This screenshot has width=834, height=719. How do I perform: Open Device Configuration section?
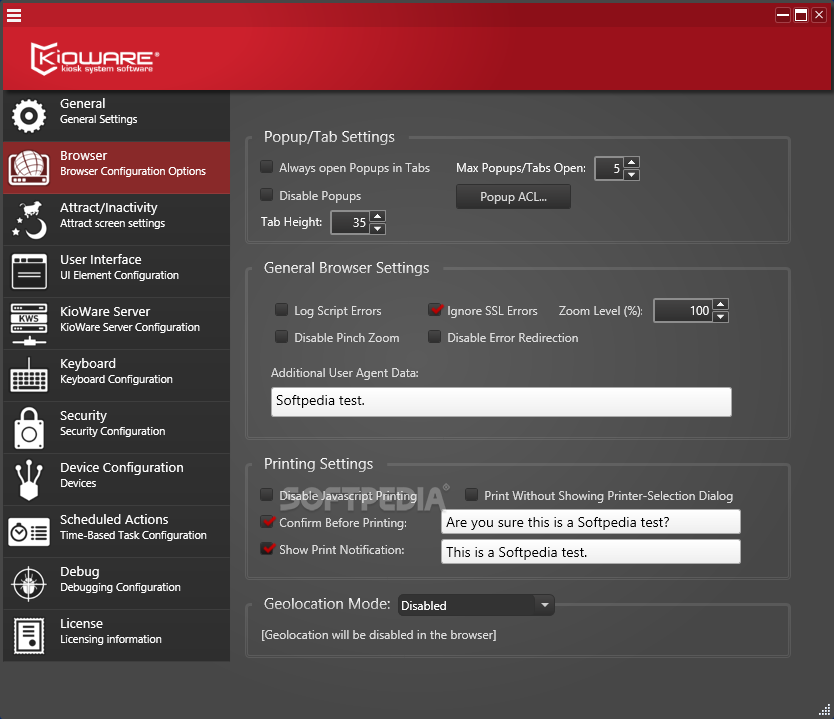point(116,480)
